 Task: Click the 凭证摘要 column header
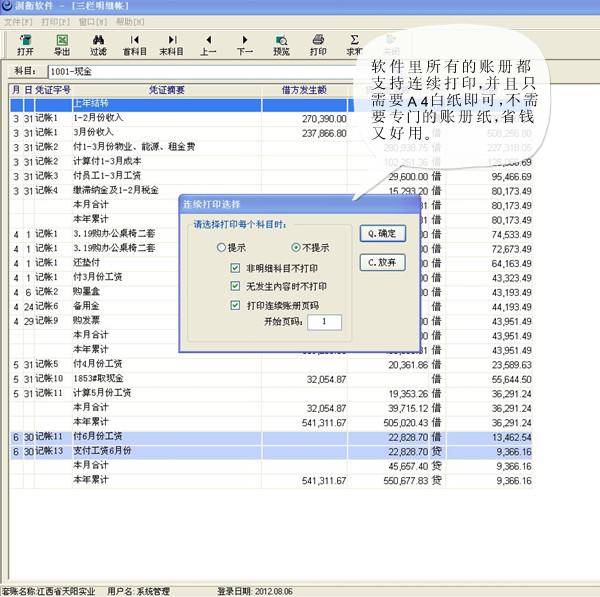pyautogui.click(x=167, y=90)
